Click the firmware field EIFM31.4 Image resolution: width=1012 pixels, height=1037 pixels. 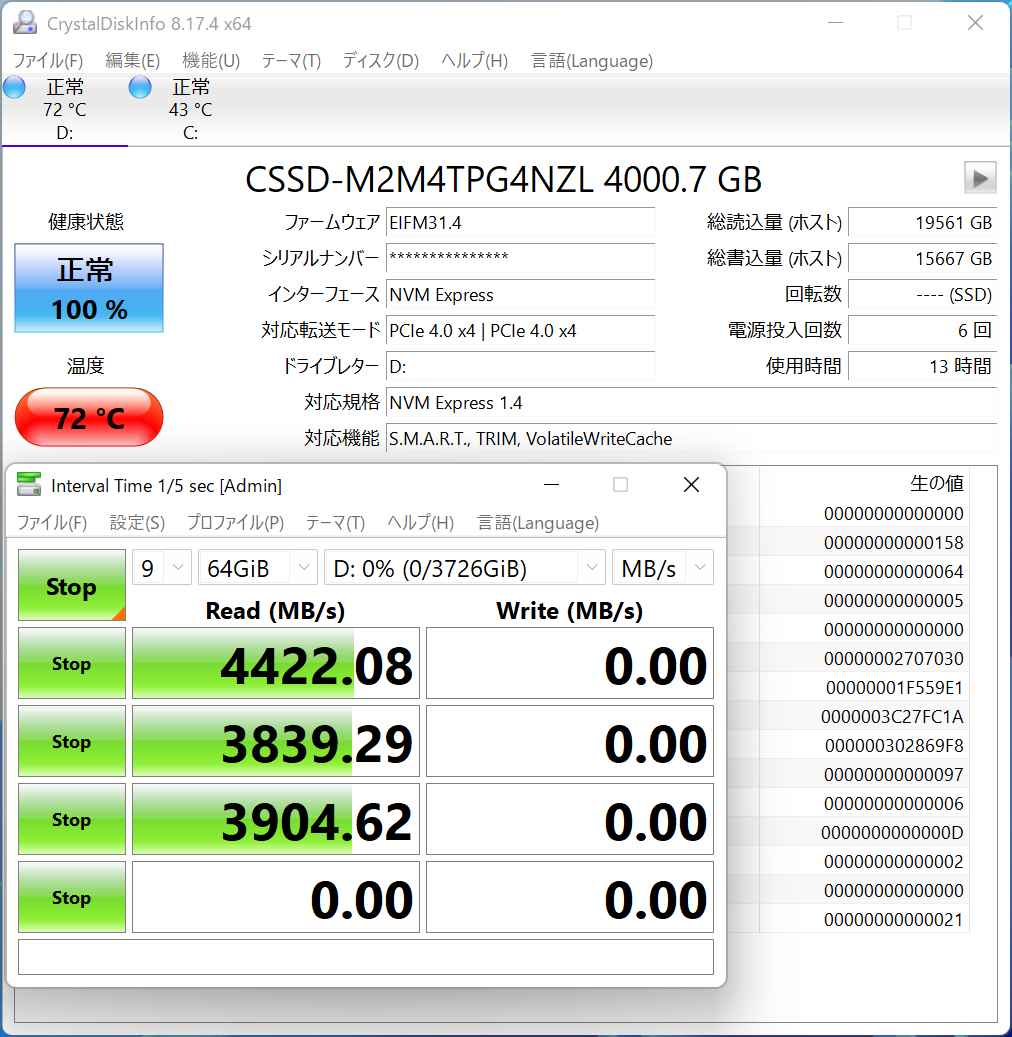(521, 223)
